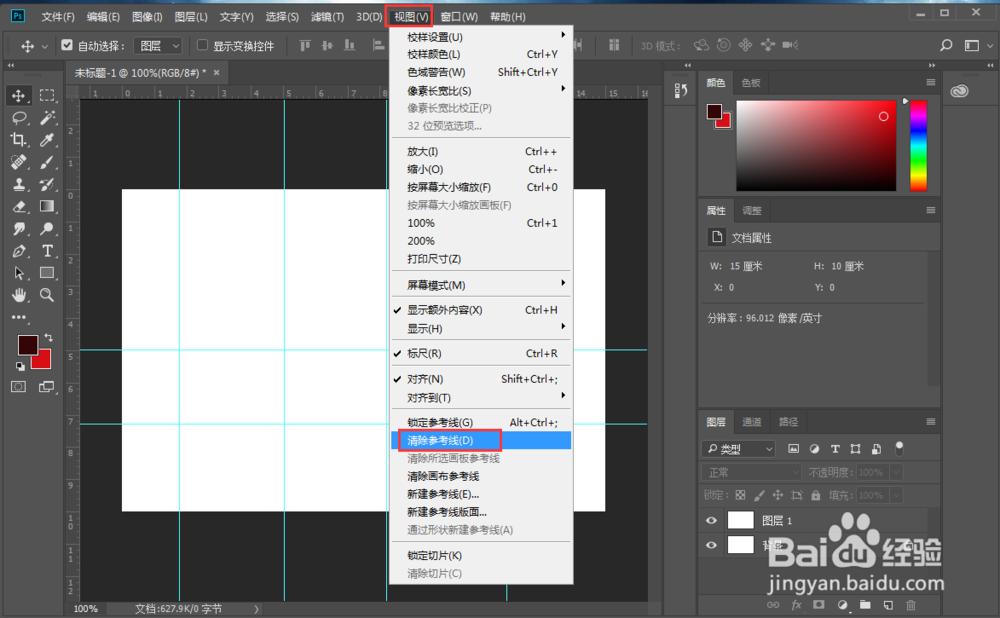Viewport: 1000px width, 618px height.
Task: Select the Lasso tool
Action: 18,118
